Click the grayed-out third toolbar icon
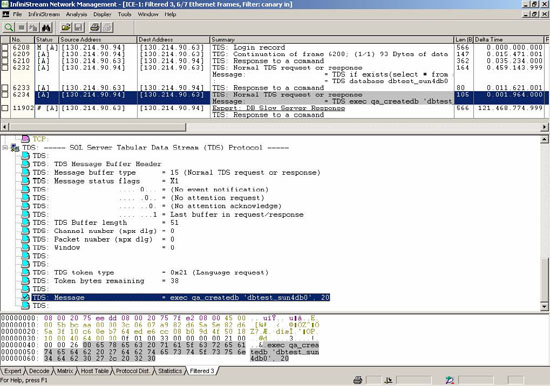 (x=34, y=27)
